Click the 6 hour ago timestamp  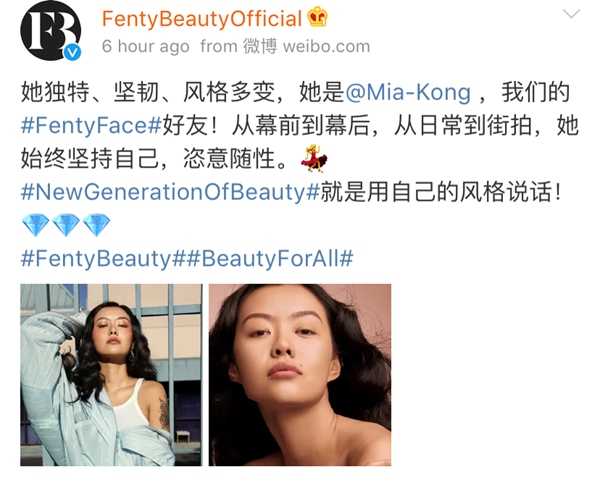pos(146,46)
